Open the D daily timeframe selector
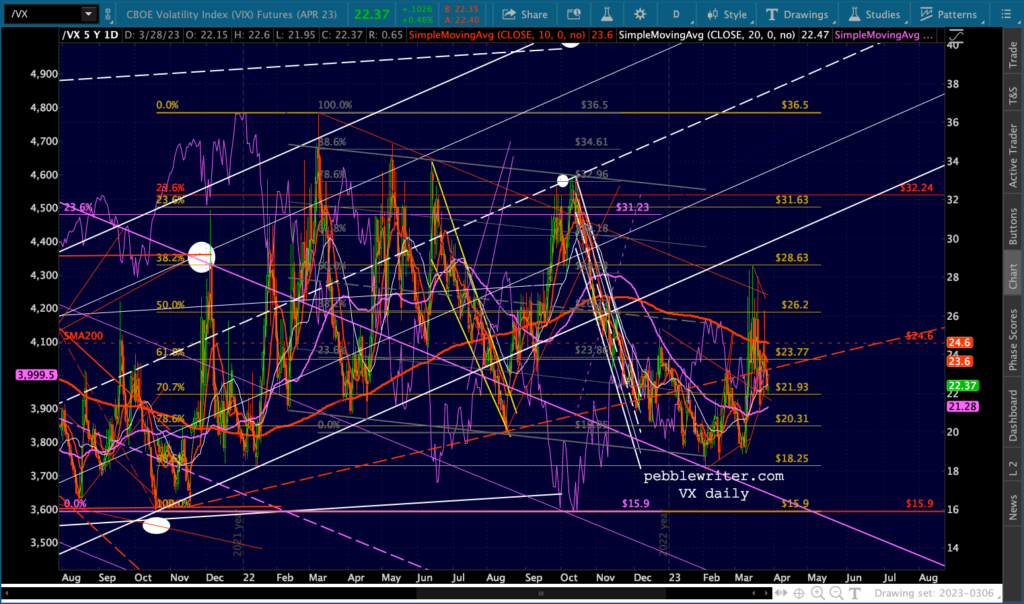 coord(676,14)
